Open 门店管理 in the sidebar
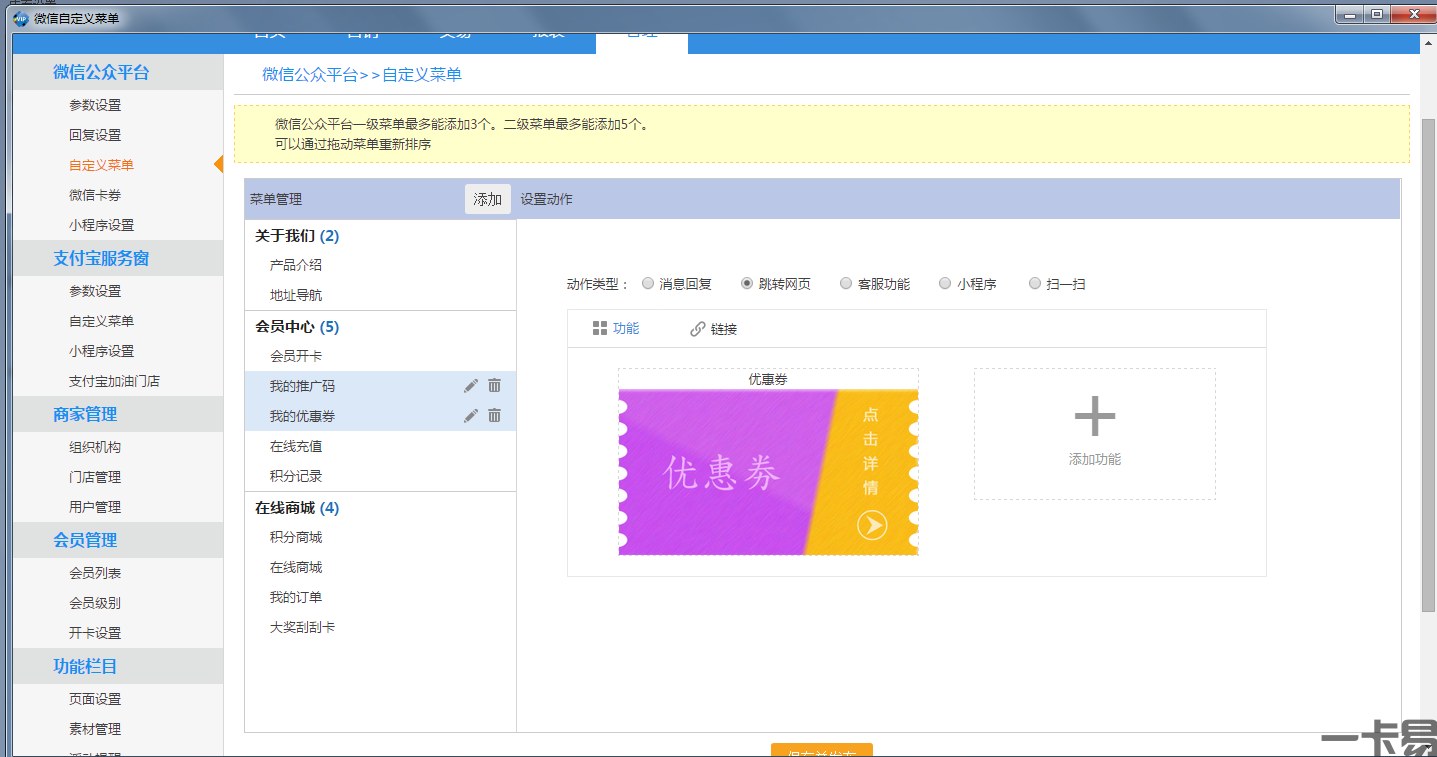The height and width of the screenshot is (757, 1437). (x=95, y=477)
